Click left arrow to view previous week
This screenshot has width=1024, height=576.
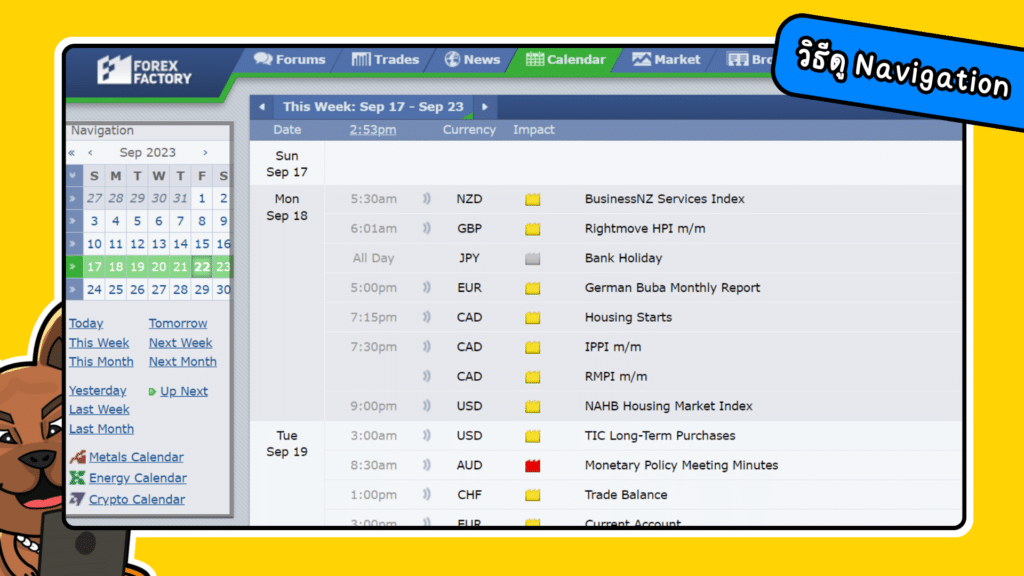pyautogui.click(x=262, y=106)
